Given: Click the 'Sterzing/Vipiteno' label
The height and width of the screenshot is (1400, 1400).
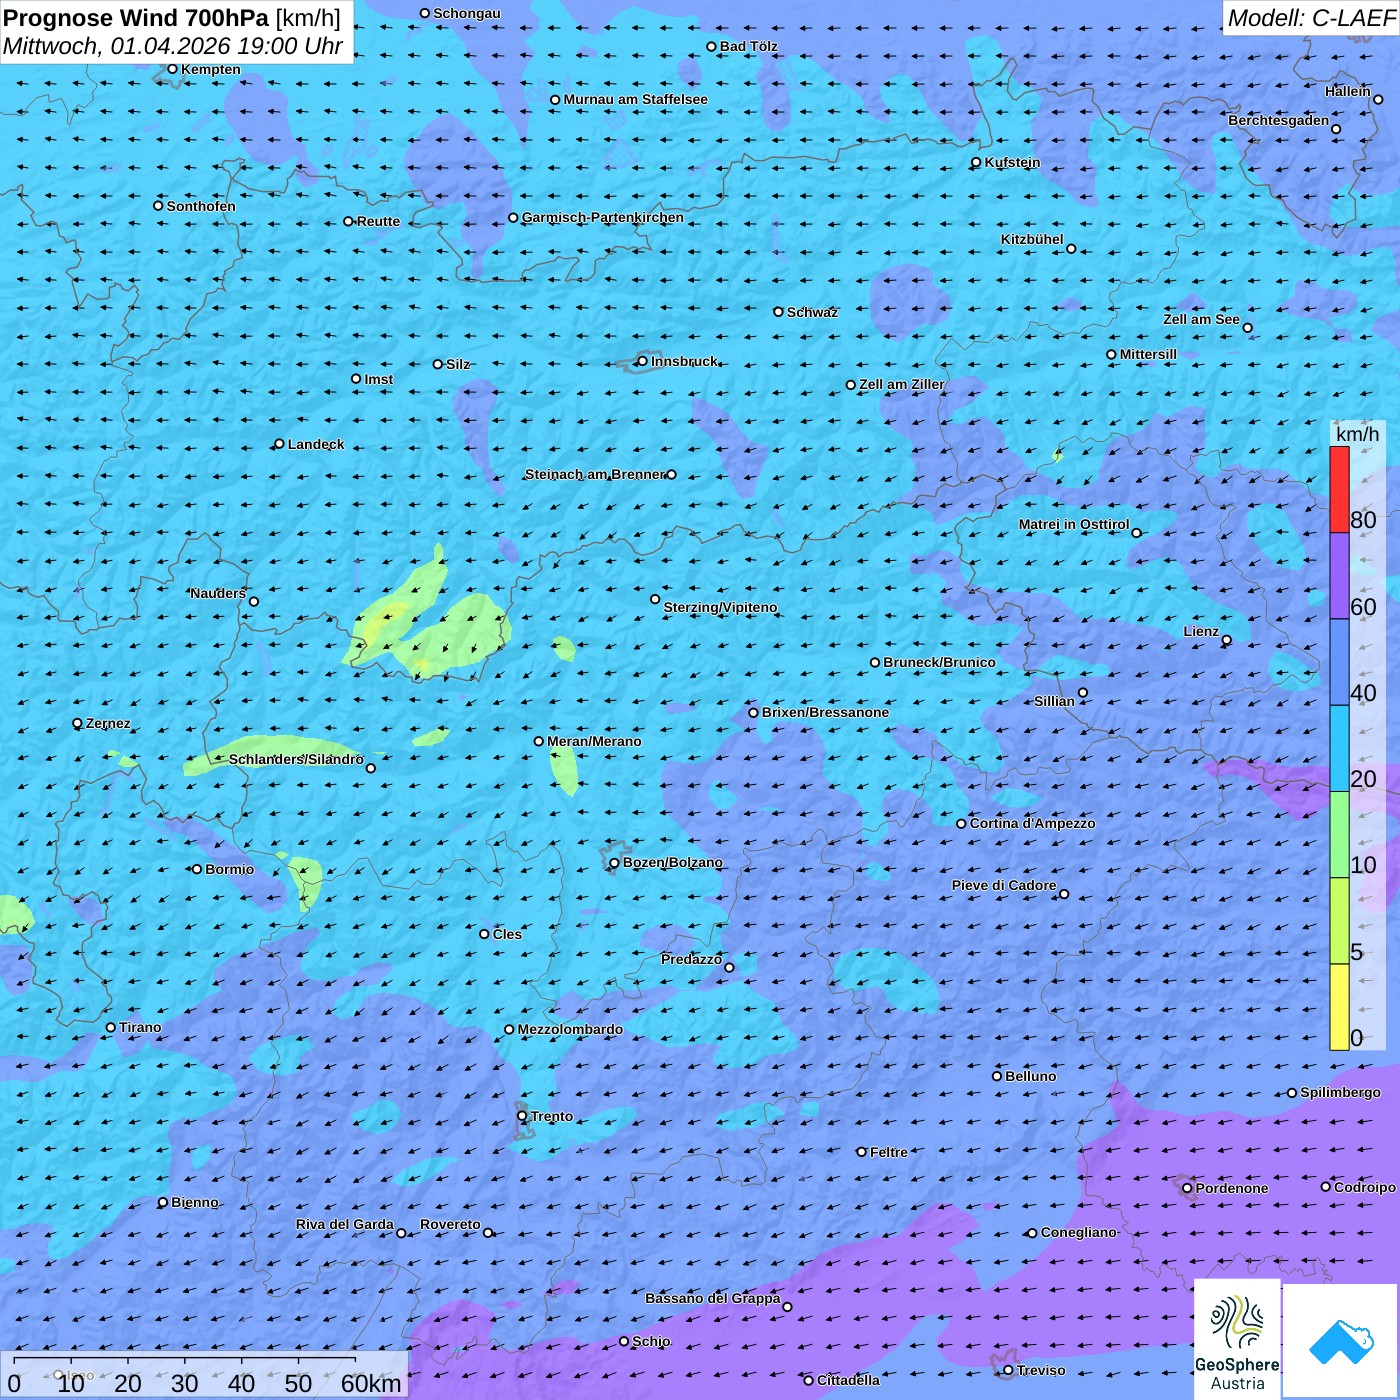Looking at the screenshot, I should pyautogui.click(x=720, y=607).
